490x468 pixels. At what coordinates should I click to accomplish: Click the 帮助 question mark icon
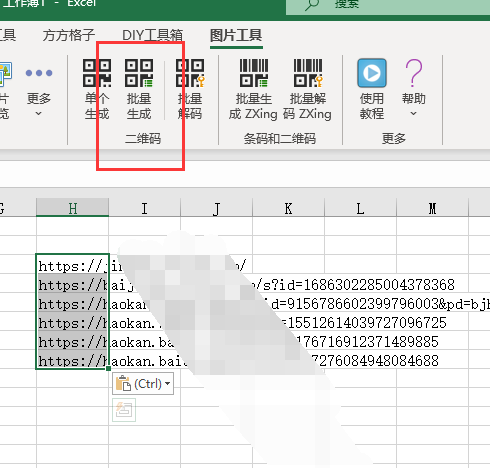tap(414, 73)
